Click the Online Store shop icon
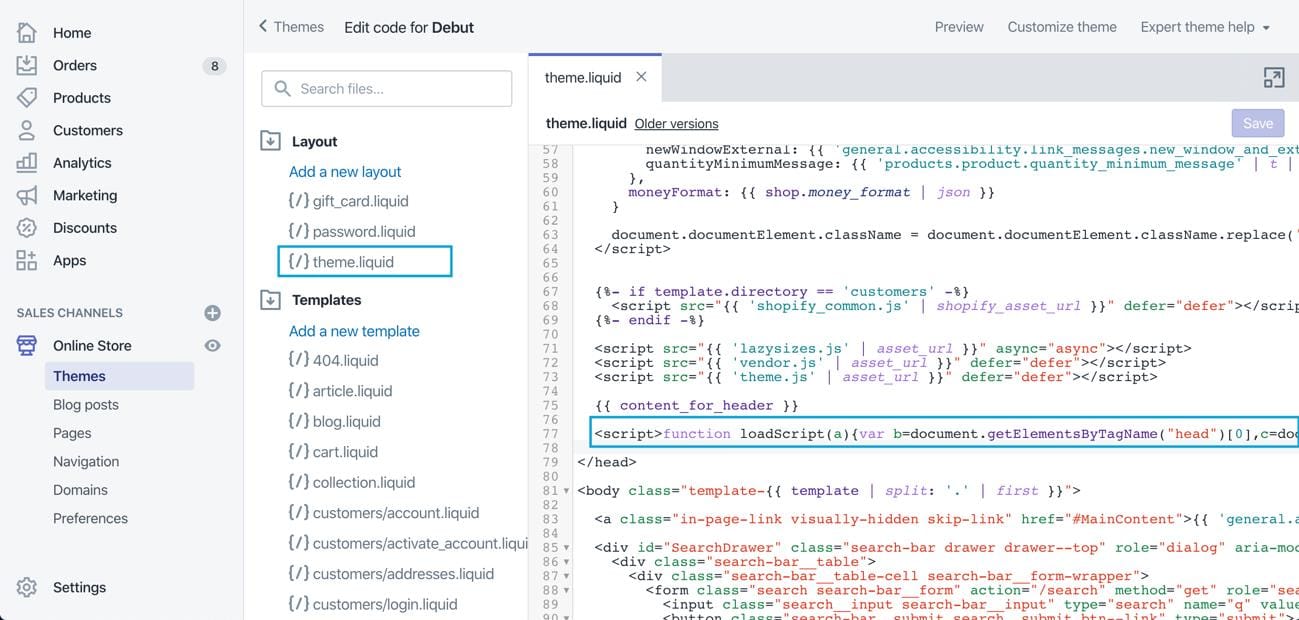 click(27, 345)
